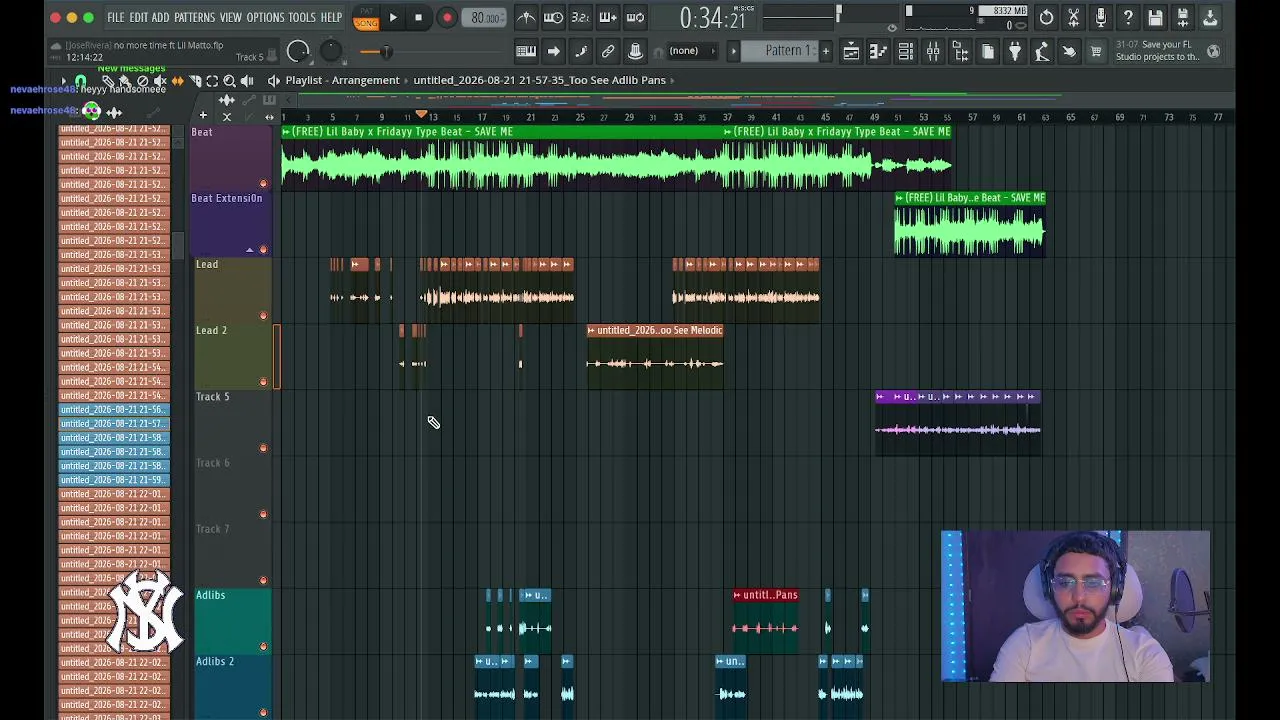Click the Stop transport button
Screen dimensions: 1280x720
[418, 18]
